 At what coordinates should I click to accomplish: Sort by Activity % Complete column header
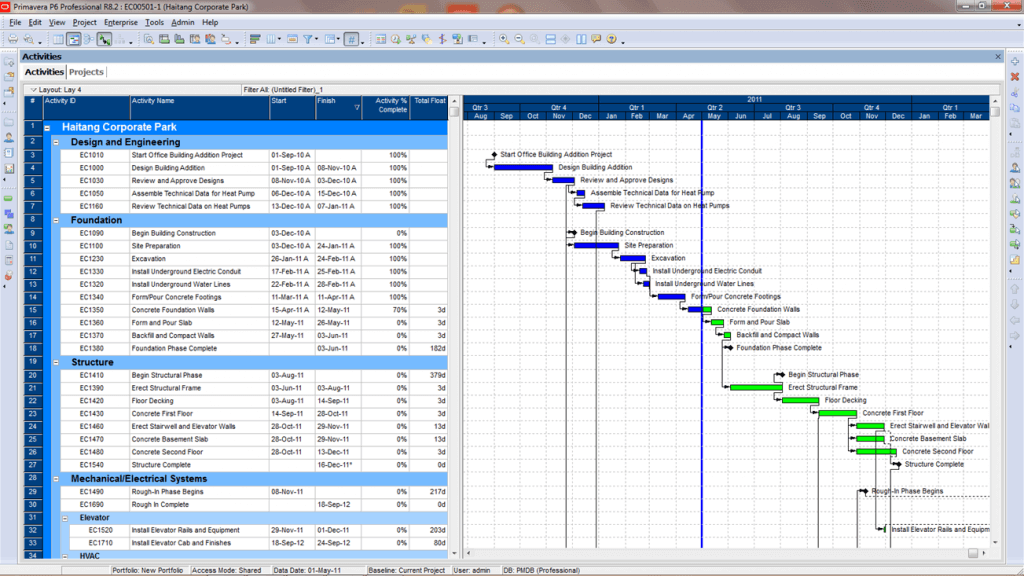(386, 108)
